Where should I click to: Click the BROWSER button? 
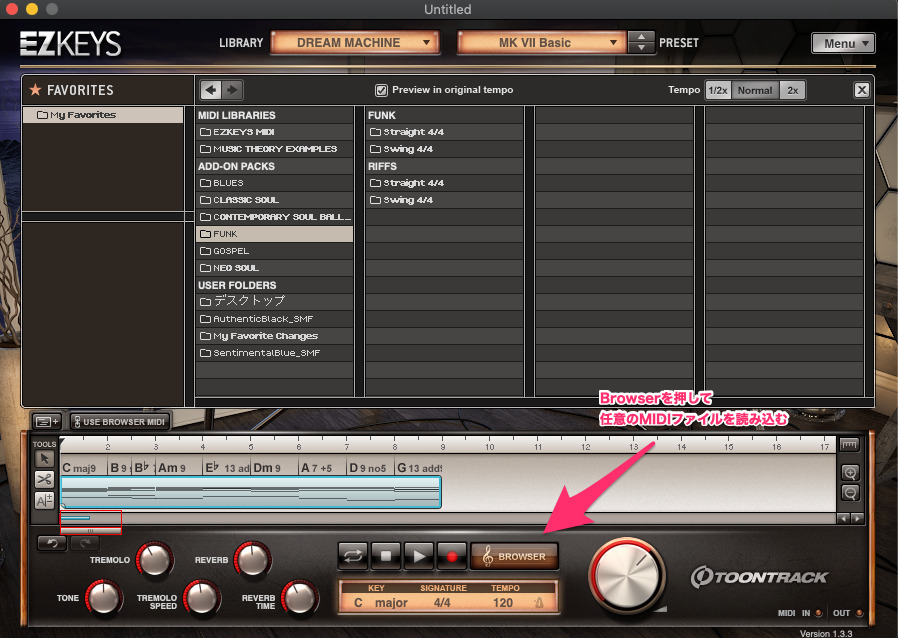[x=514, y=556]
